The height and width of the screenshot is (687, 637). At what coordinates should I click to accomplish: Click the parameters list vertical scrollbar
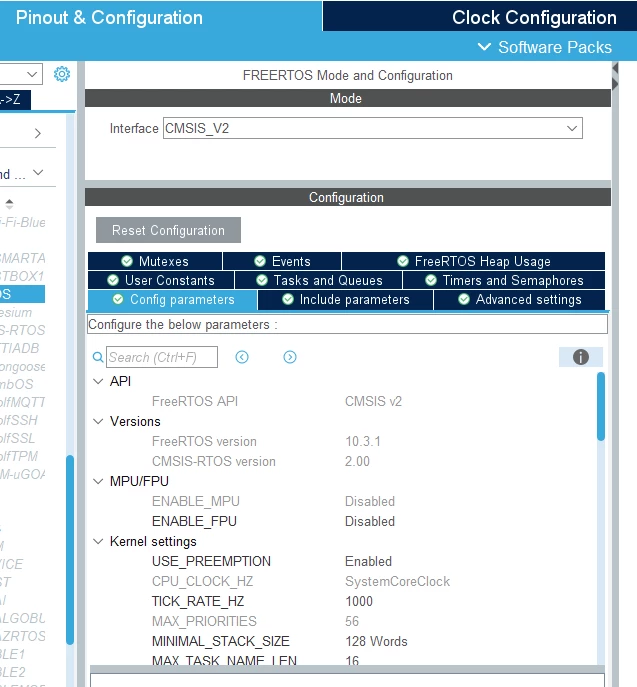click(x=601, y=406)
